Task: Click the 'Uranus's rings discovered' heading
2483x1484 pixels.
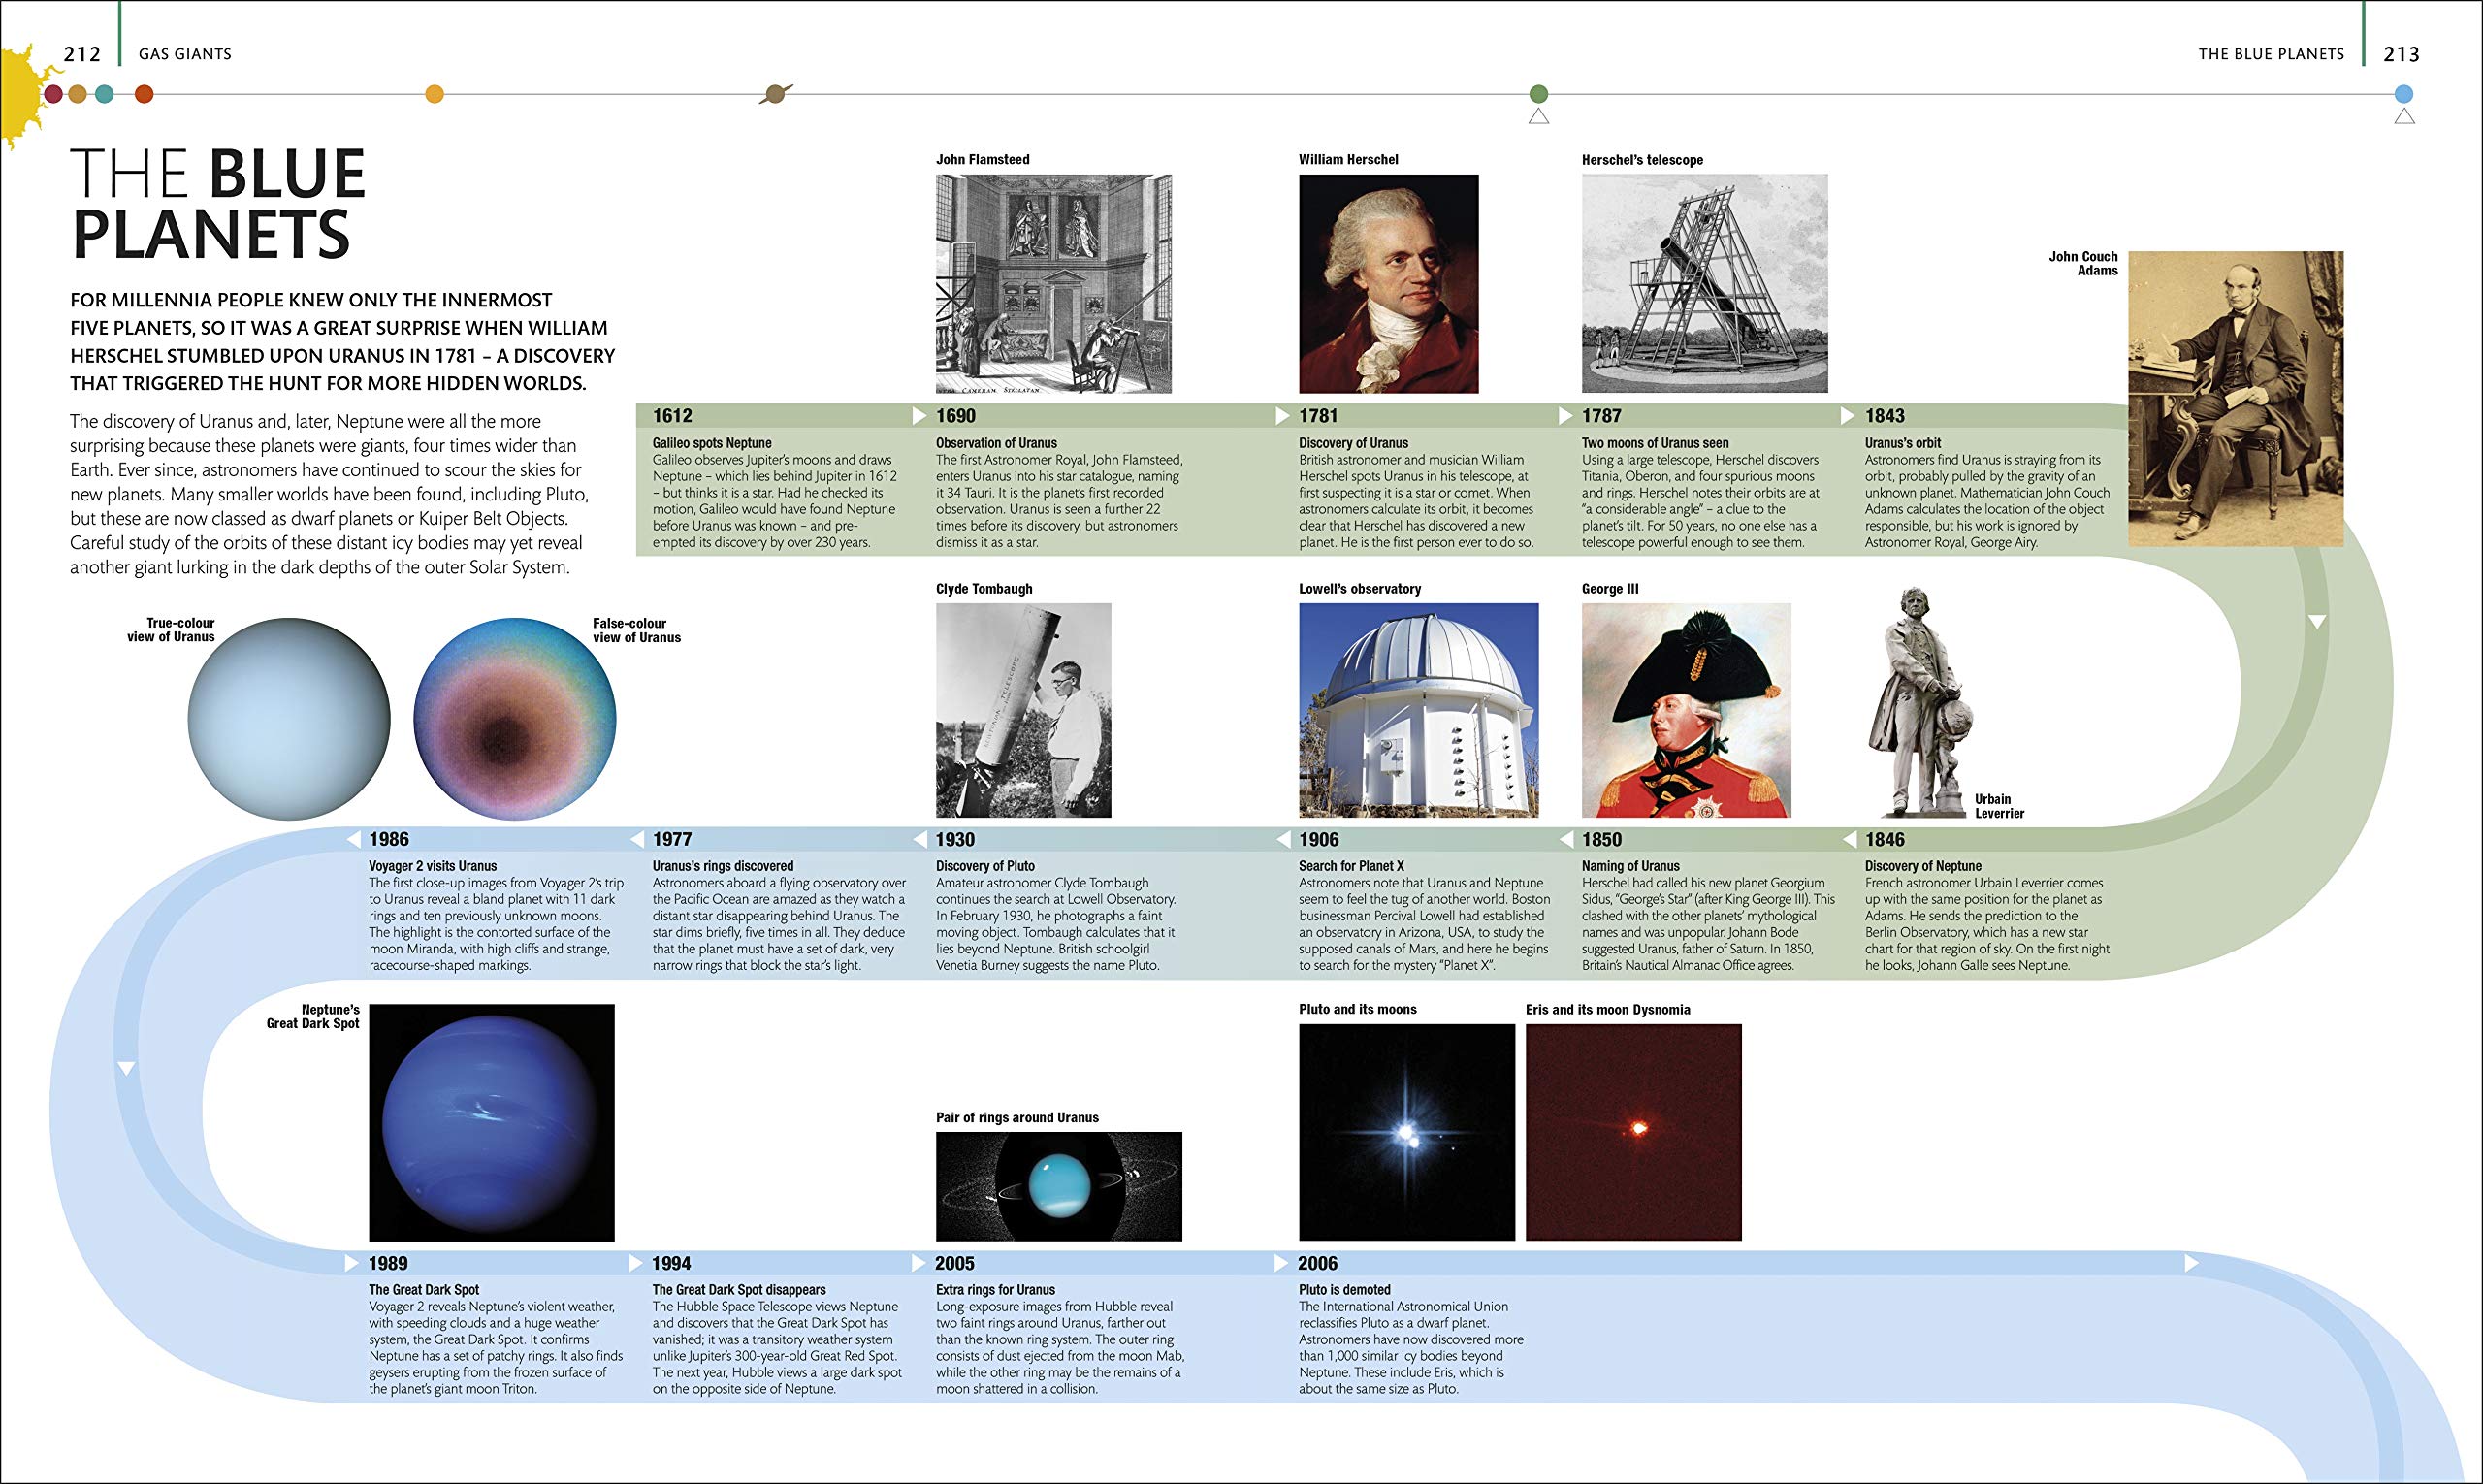Action: click(723, 866)
